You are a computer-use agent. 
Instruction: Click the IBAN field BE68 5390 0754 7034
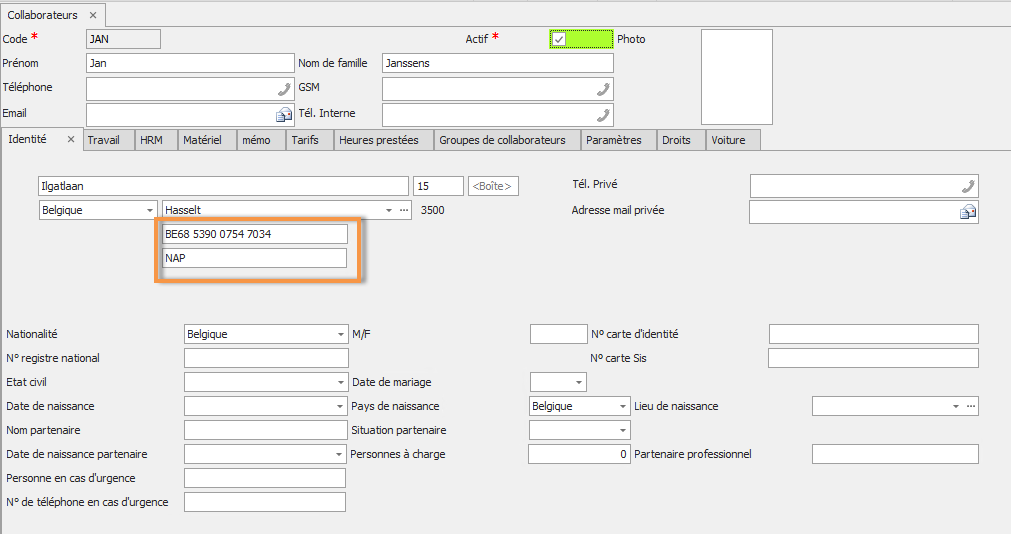coord(255,234)
